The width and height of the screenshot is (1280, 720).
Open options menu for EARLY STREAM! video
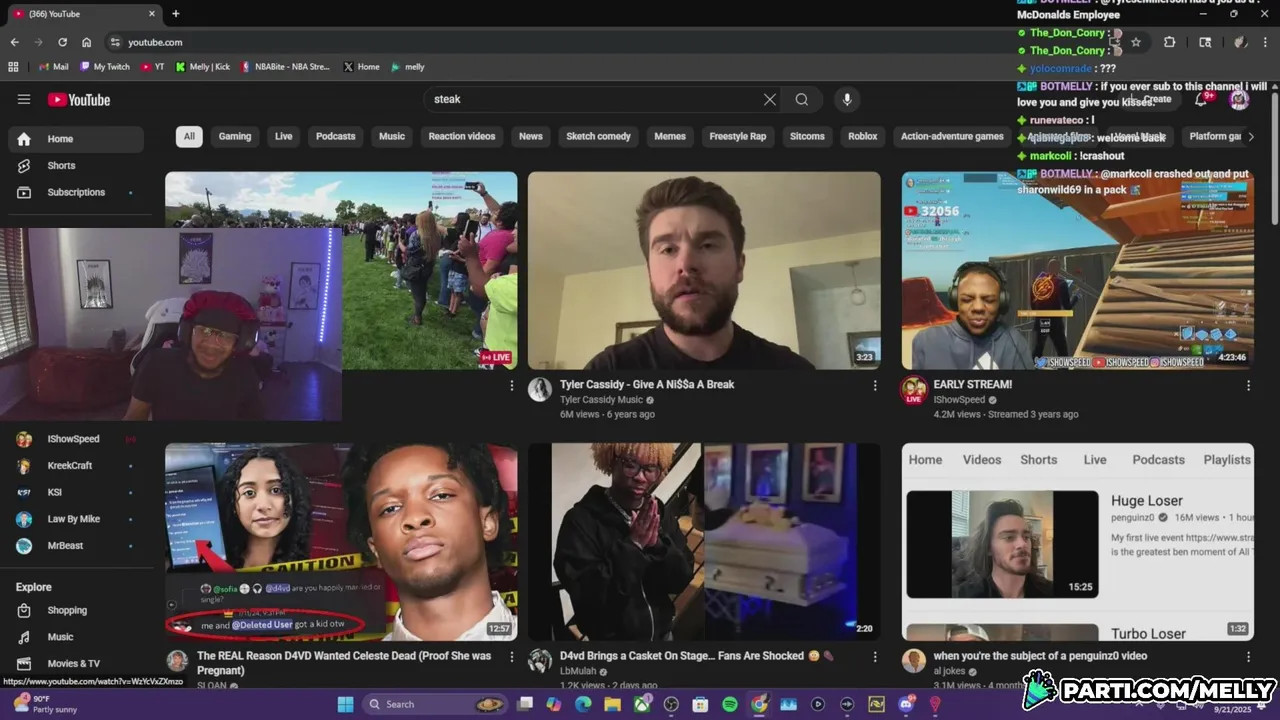[1248, 385]
